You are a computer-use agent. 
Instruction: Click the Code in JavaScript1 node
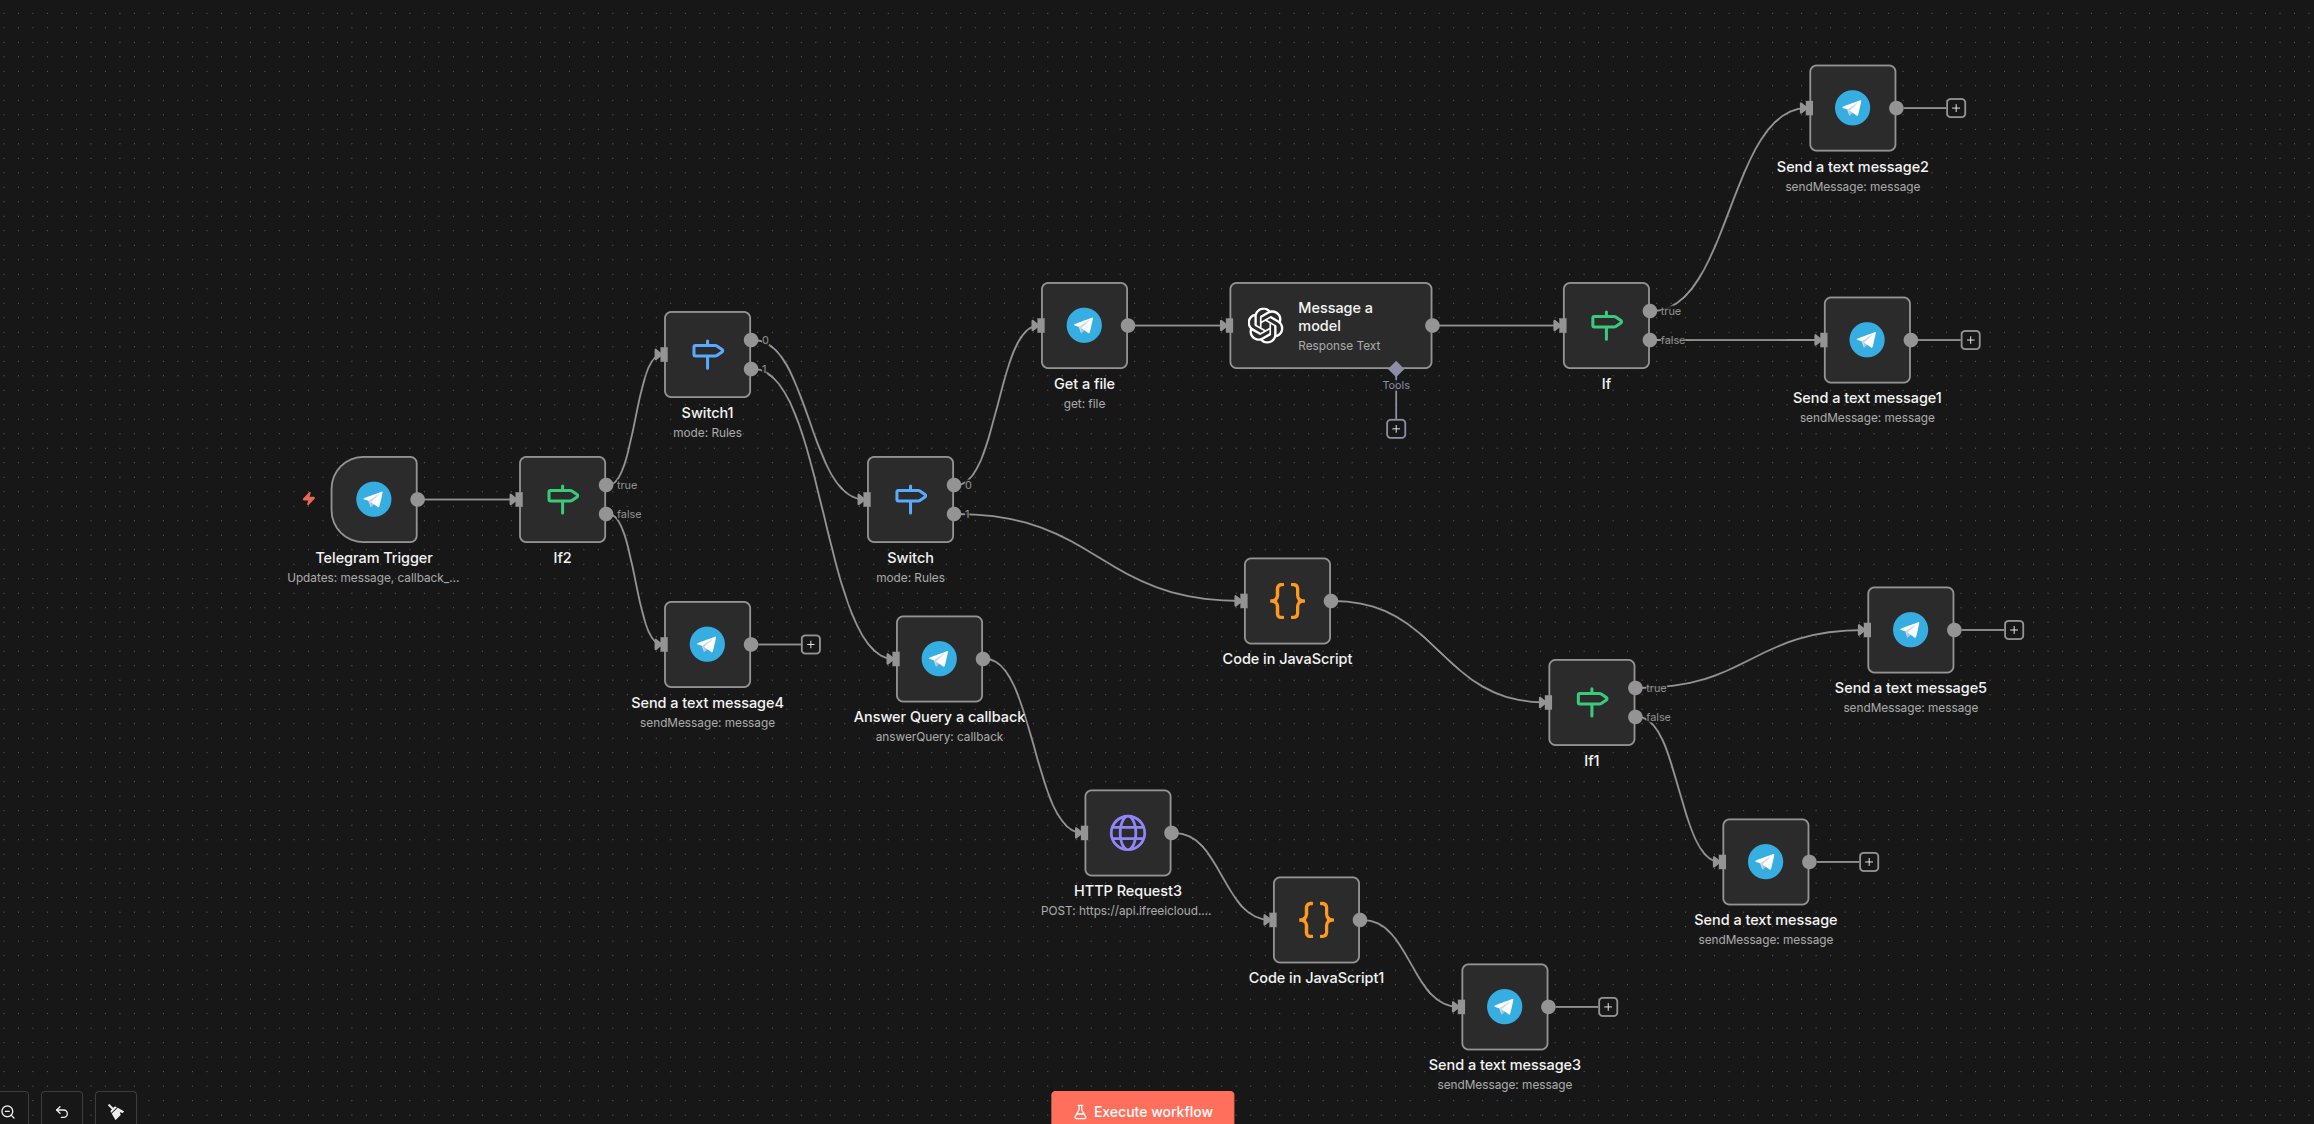1316,920
